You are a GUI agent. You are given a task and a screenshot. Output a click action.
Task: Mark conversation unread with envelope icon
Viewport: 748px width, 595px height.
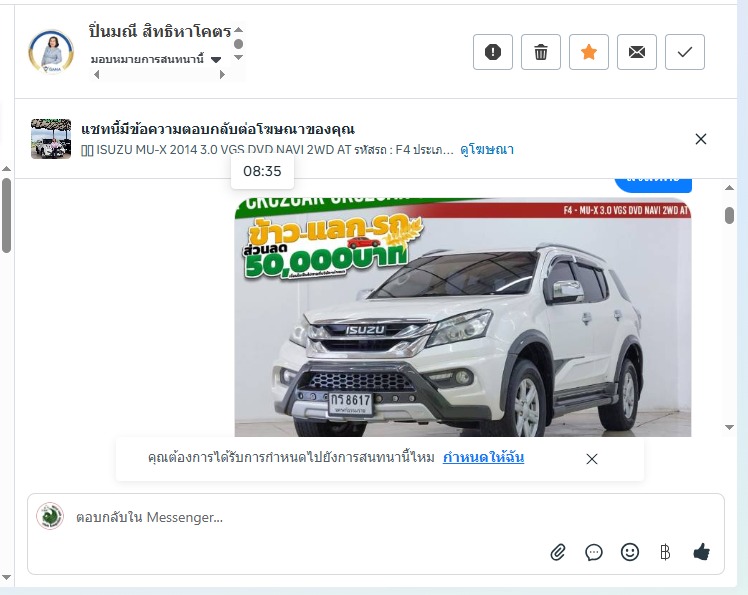pyautogui.click(x=637, y=52)
